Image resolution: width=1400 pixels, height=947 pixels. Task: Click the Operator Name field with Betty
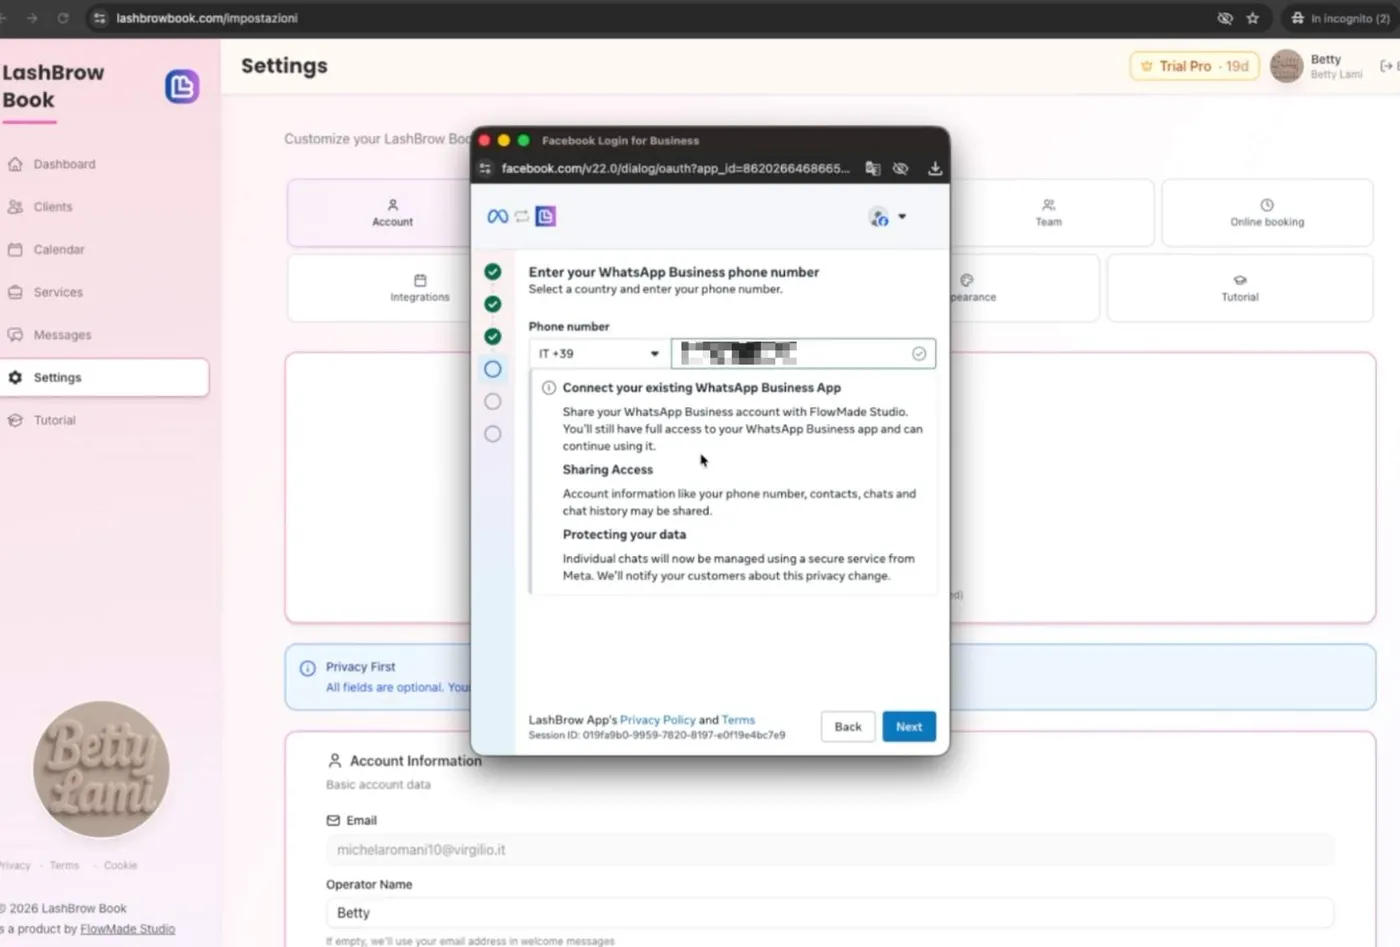click(x=829, y=913)
